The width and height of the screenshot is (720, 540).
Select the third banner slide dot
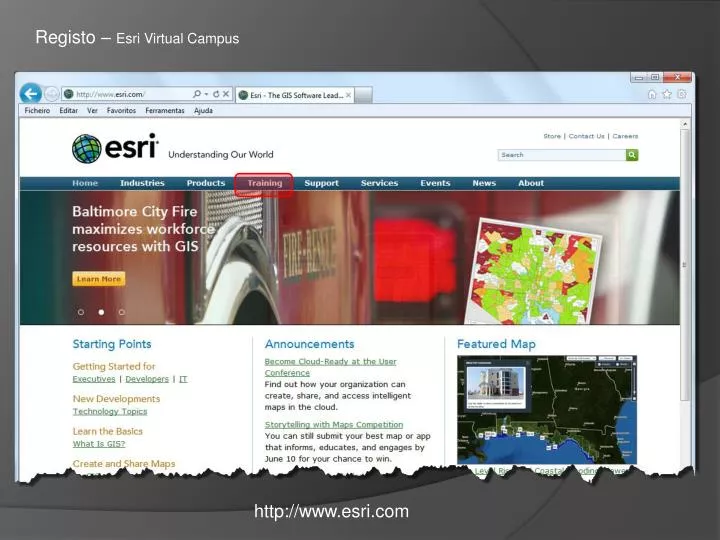[x=122, y=312]
